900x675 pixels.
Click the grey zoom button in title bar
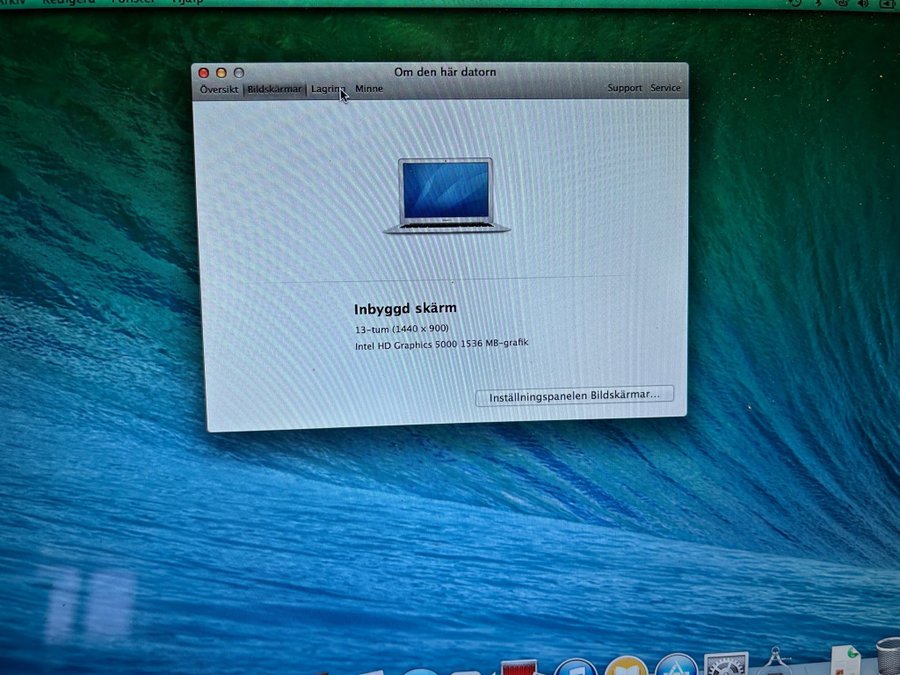[238, 73]
